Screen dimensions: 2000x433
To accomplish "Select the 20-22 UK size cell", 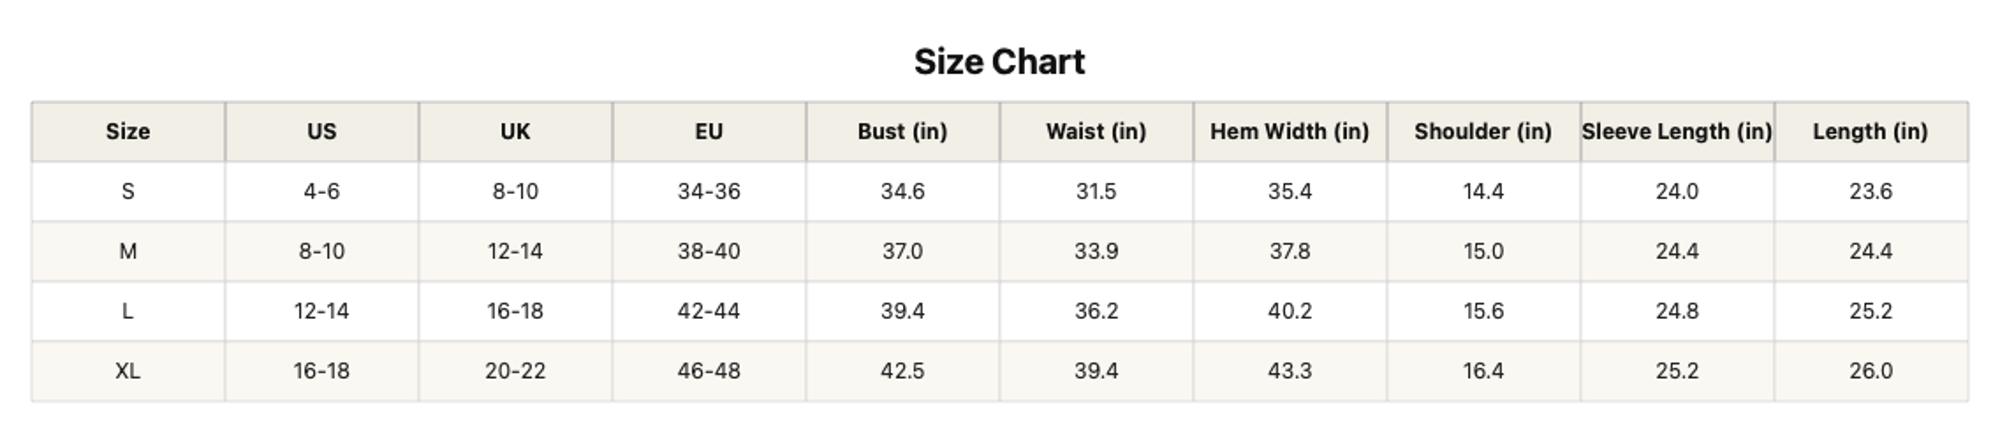I will [x=515, y=371].
